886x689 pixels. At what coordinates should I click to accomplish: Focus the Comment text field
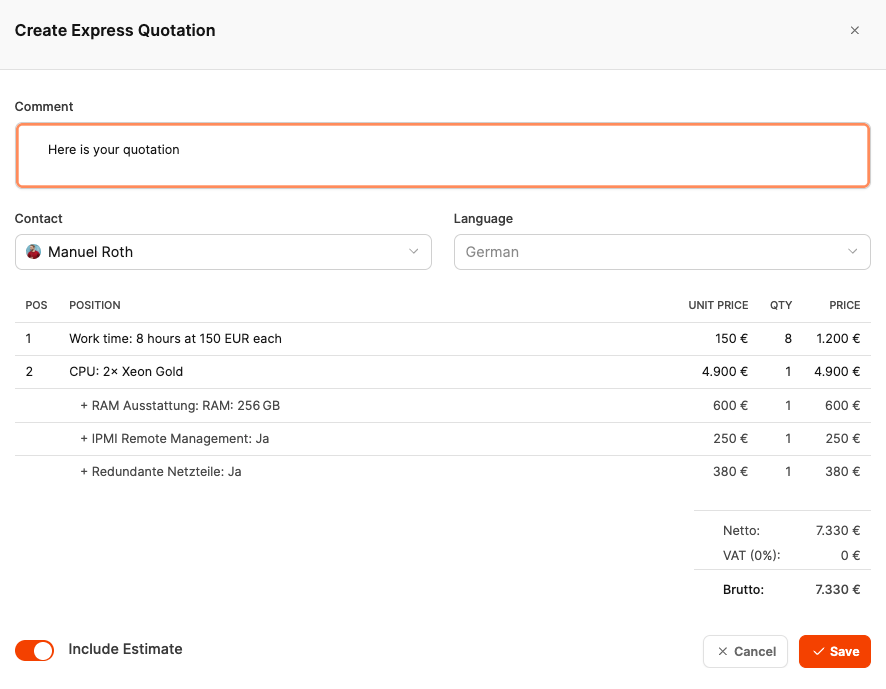coord(442,155)
